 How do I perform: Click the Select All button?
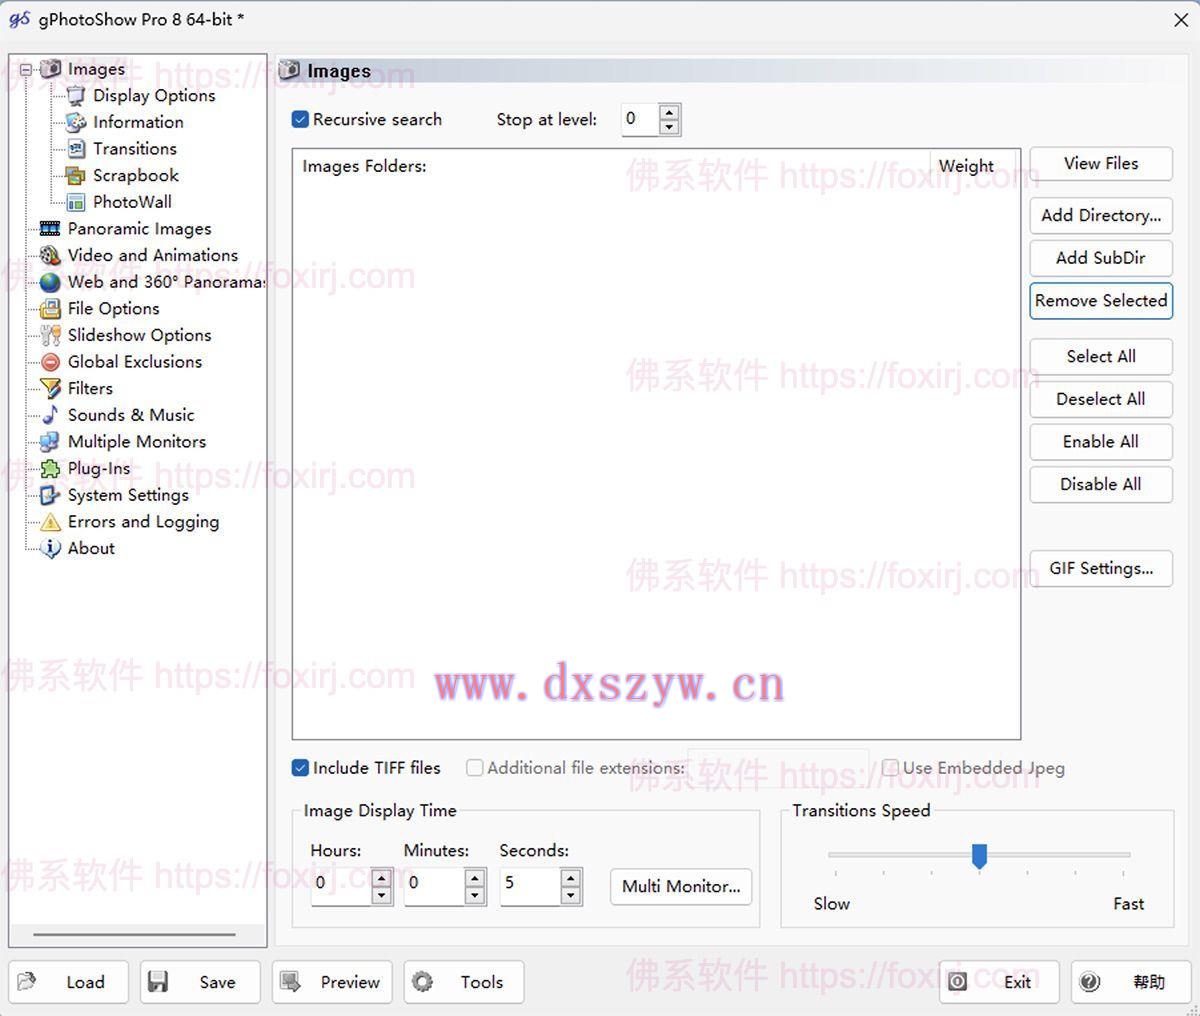1101,357
